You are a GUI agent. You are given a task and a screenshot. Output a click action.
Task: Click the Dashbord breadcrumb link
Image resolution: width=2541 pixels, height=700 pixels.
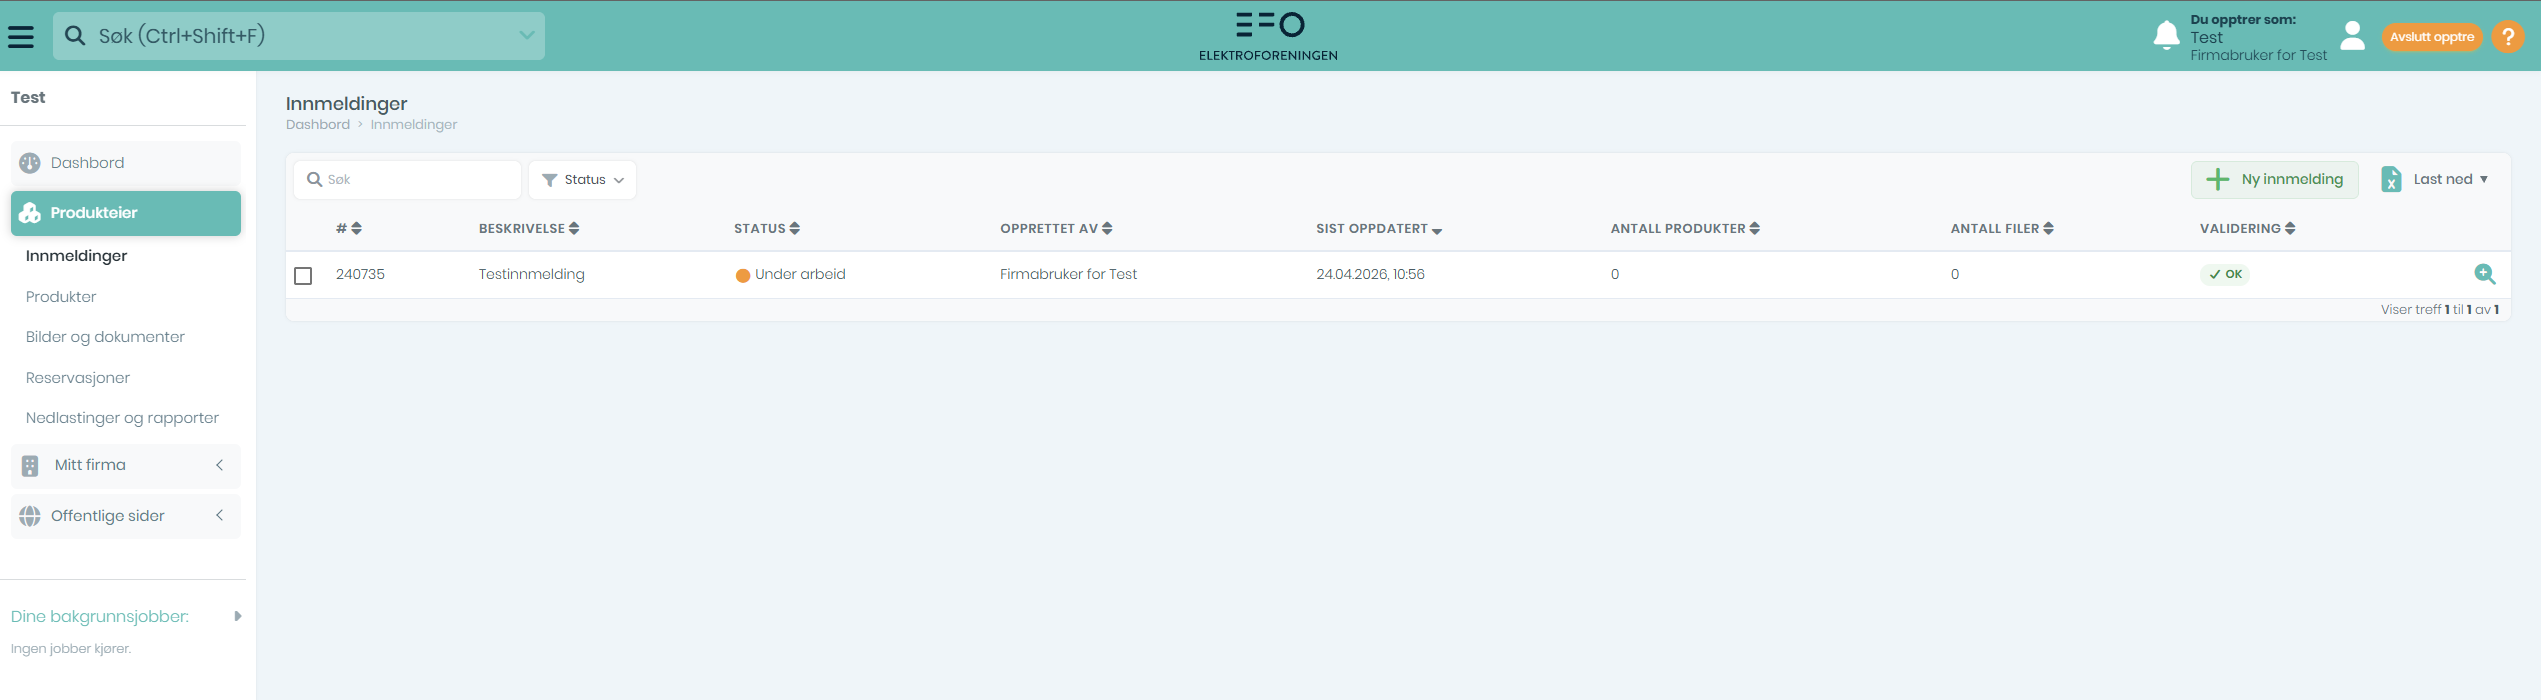pos(318,125)
